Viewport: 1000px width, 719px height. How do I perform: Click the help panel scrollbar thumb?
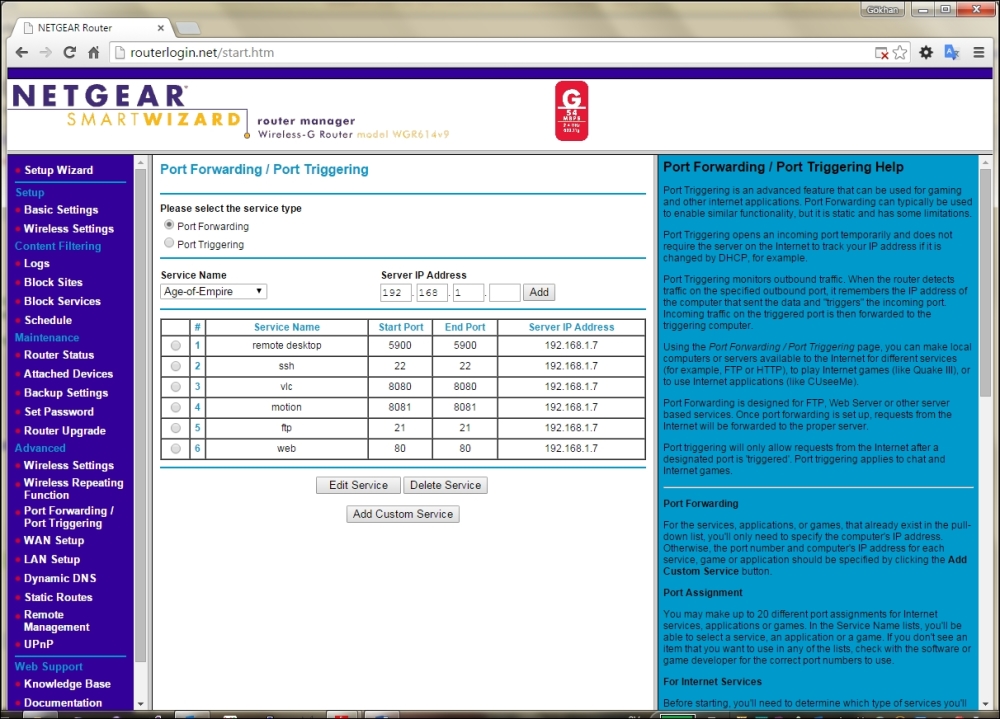coord(985,283)
